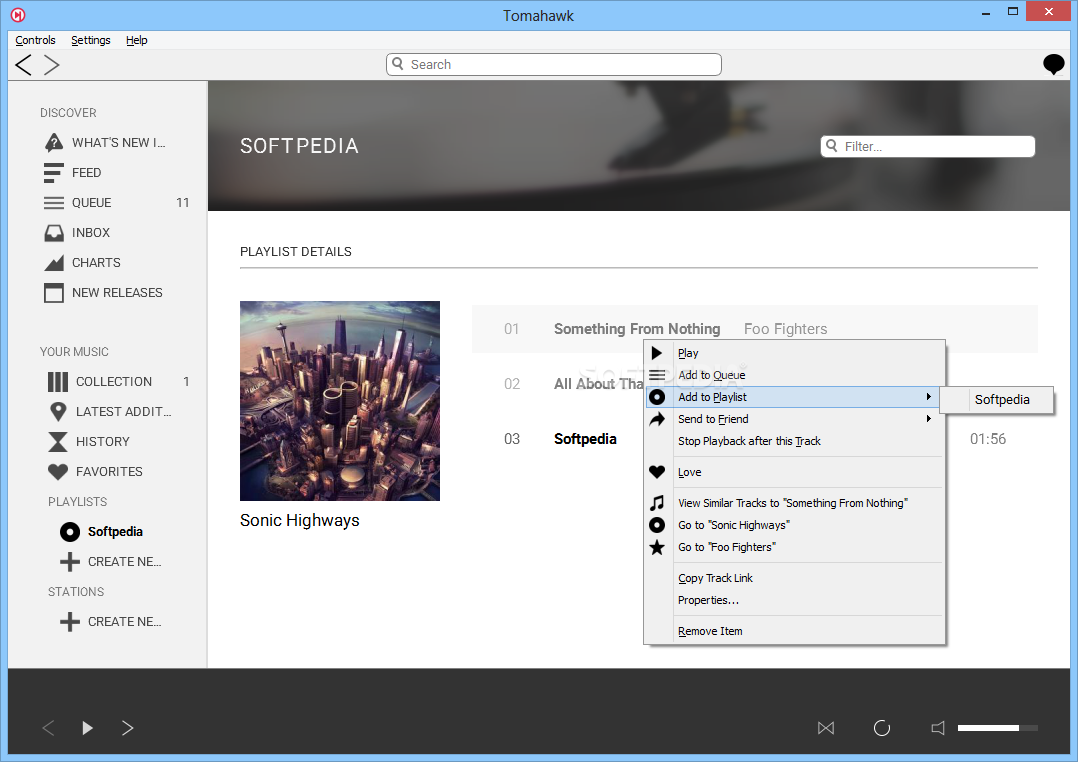Go back with the navigation arrow
This screenshot has height=762, width=1078.
tap(23, 65)
